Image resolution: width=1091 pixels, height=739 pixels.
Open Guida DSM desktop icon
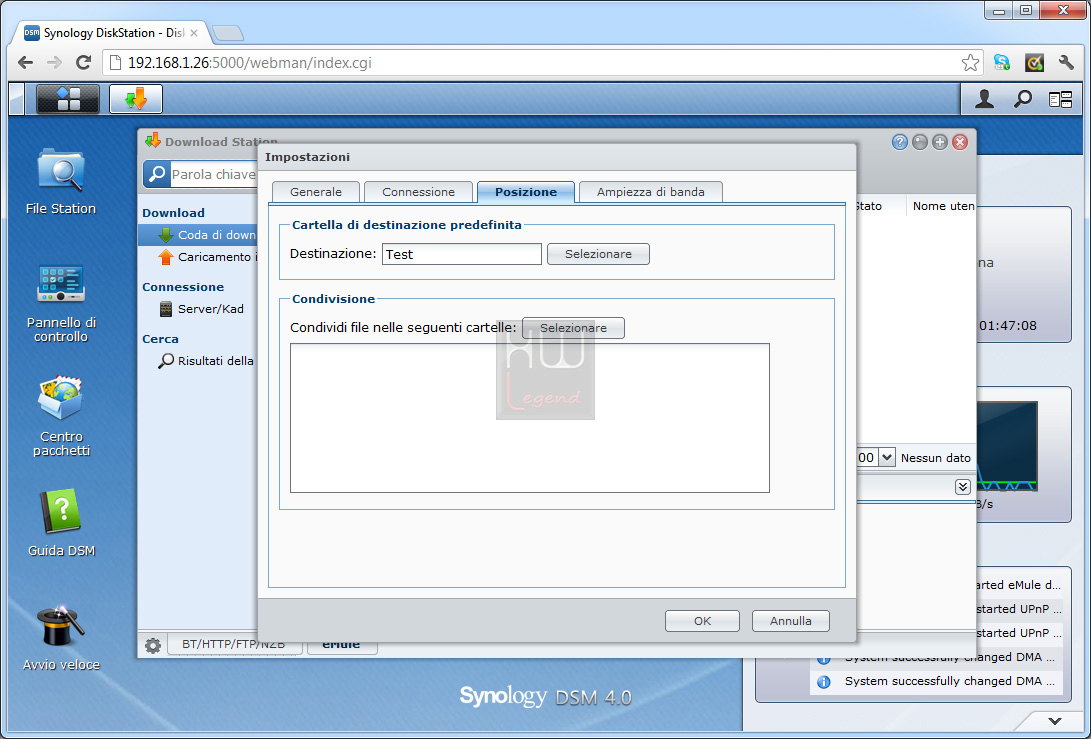[x=61, y=522]
